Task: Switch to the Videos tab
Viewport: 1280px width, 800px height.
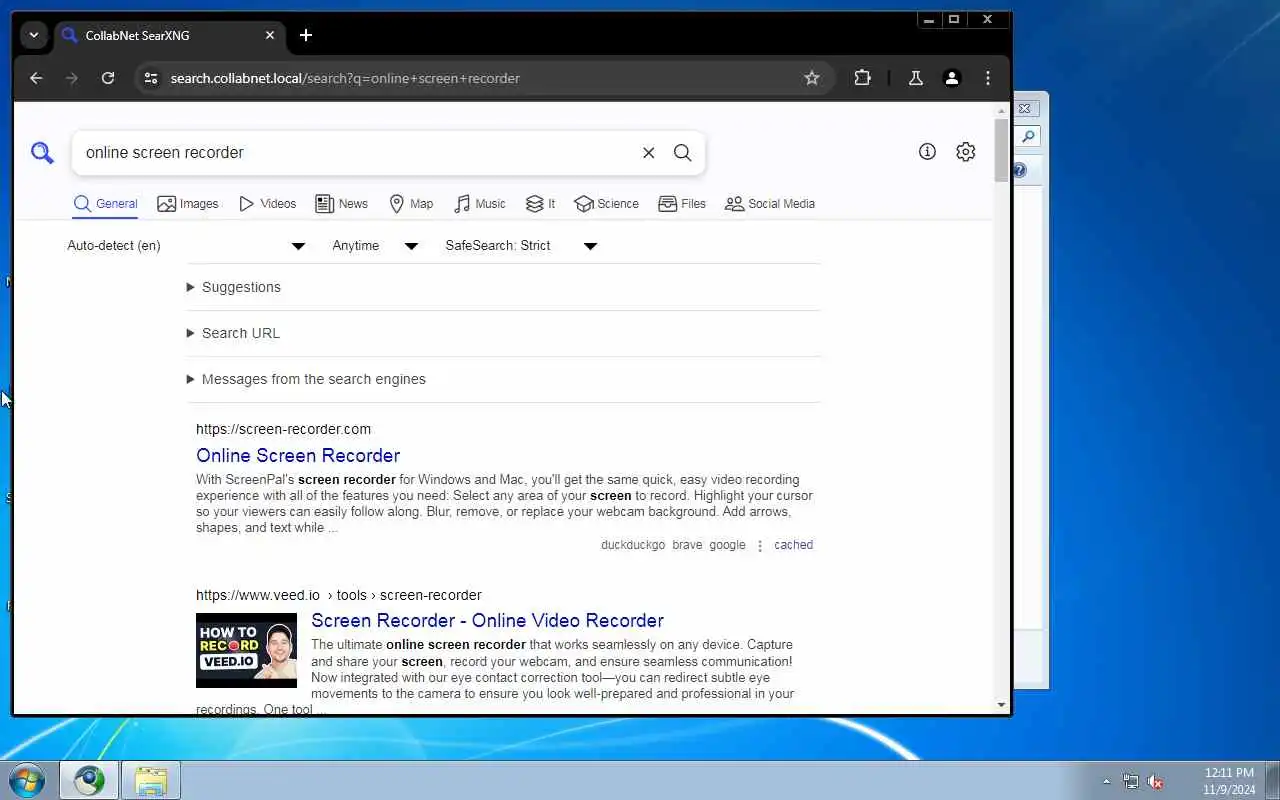Action: 267,203
